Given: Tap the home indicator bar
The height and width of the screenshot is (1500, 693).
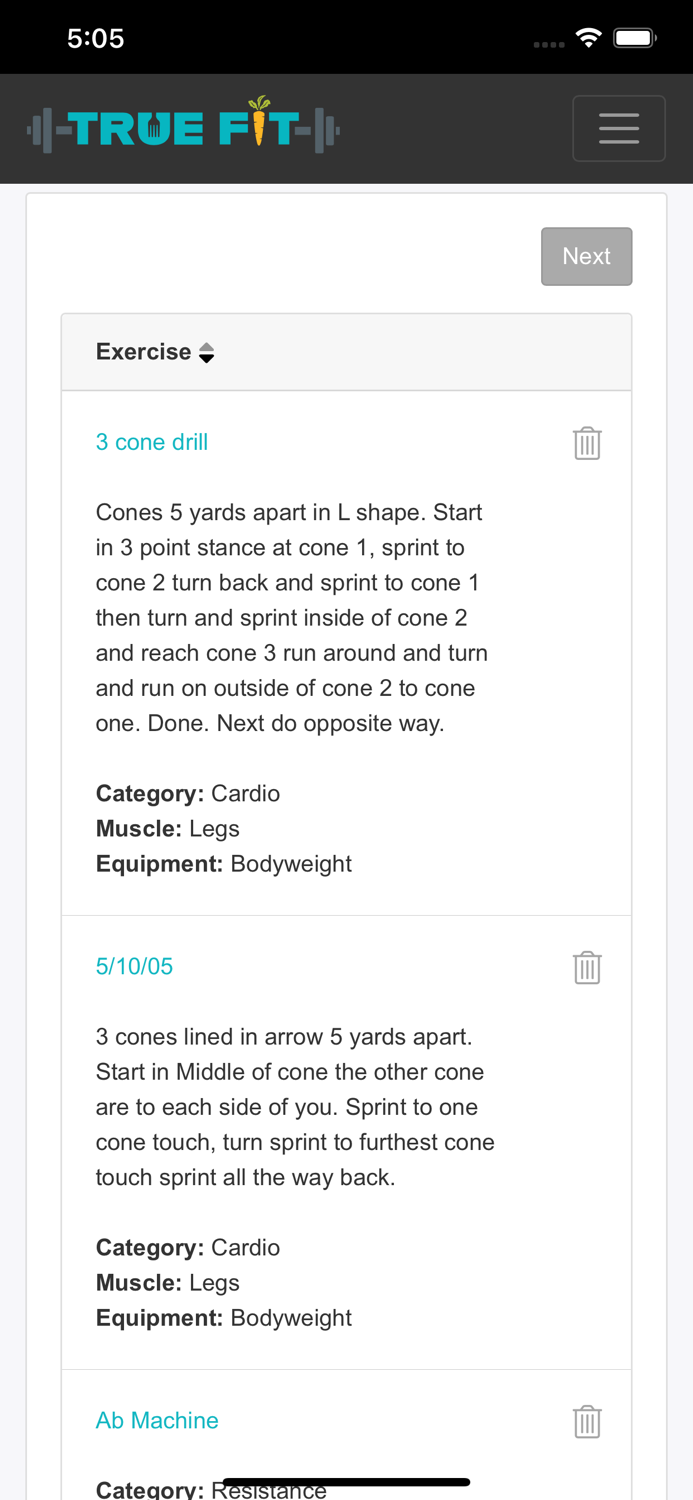Looking at the screenshot, I should coord(346,1481).
